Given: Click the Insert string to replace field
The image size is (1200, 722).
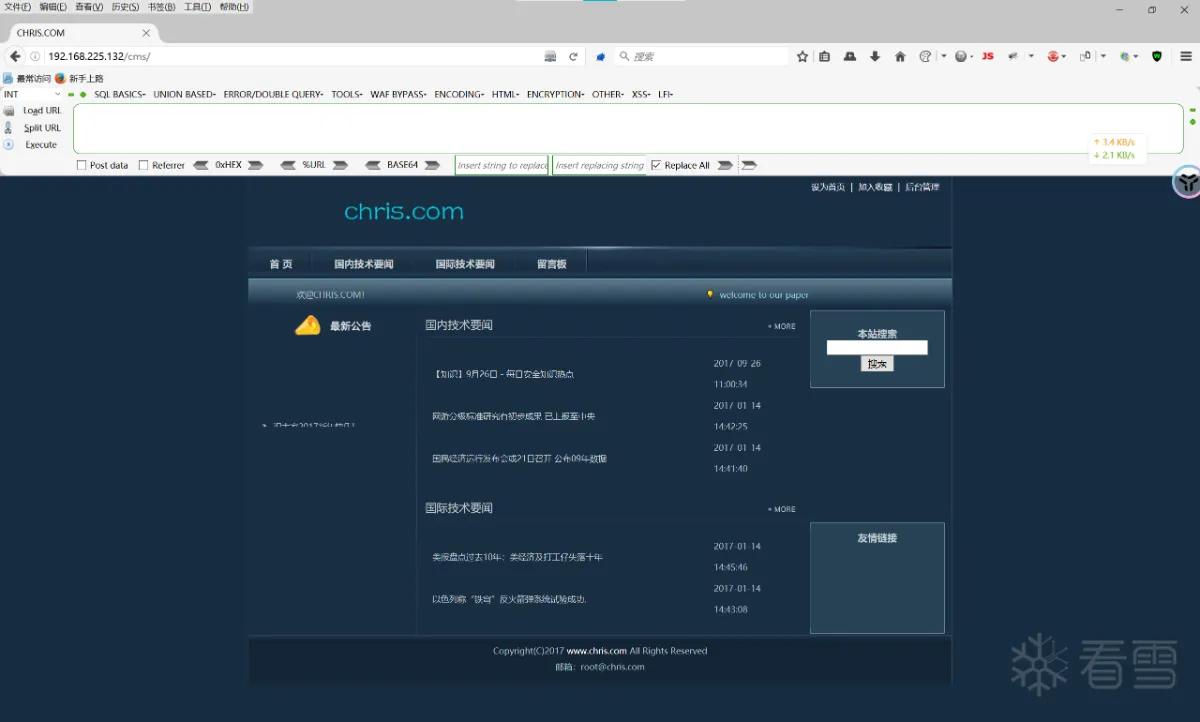Looking at the screenshot, I should pyautogui.click(x=502, y=165).
